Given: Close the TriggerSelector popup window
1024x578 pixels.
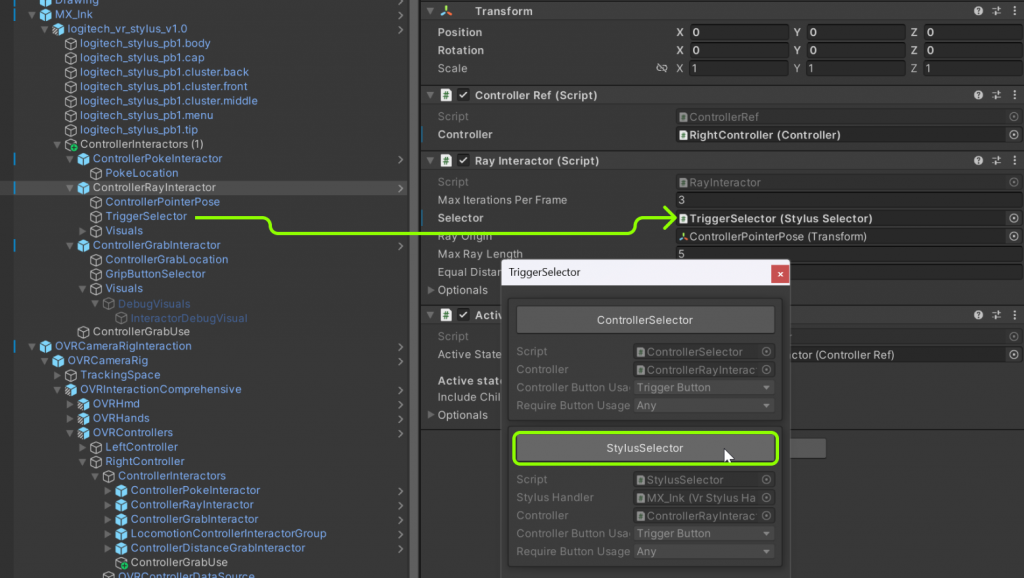Looking at the screenshot, I should [780, 274].
